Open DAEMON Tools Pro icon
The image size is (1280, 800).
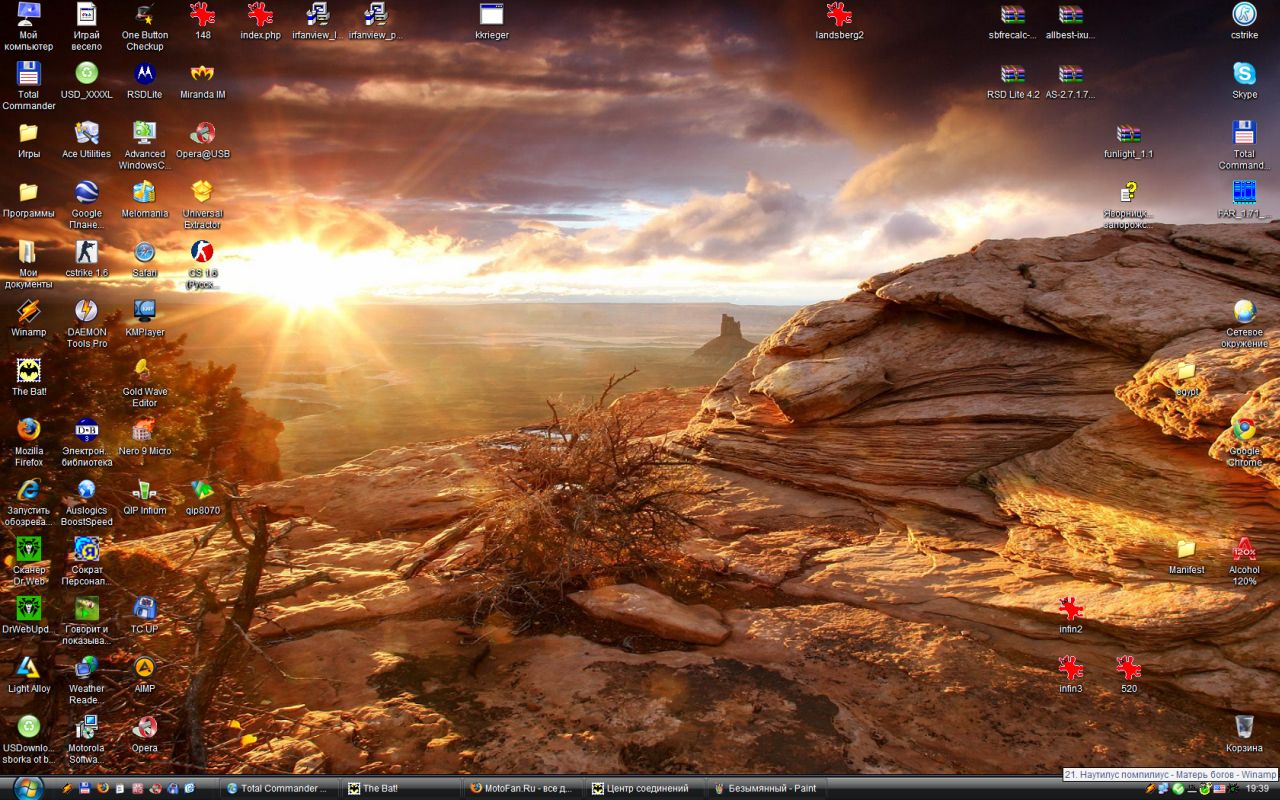pos(87,324)
